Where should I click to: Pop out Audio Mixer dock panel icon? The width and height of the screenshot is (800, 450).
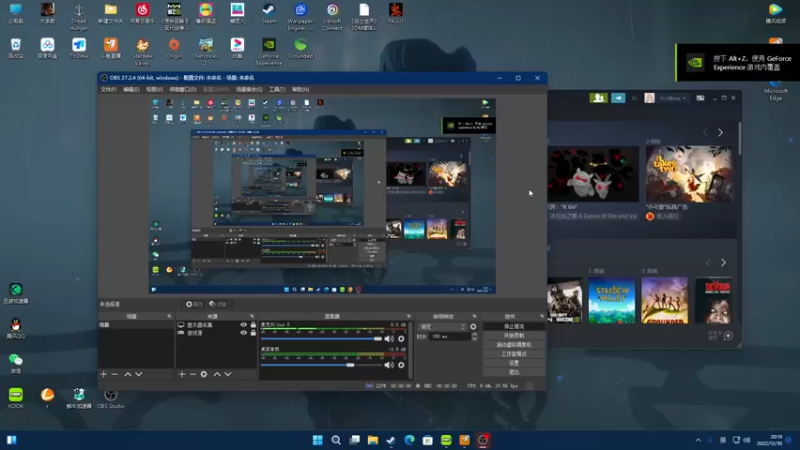pos(408,316)
